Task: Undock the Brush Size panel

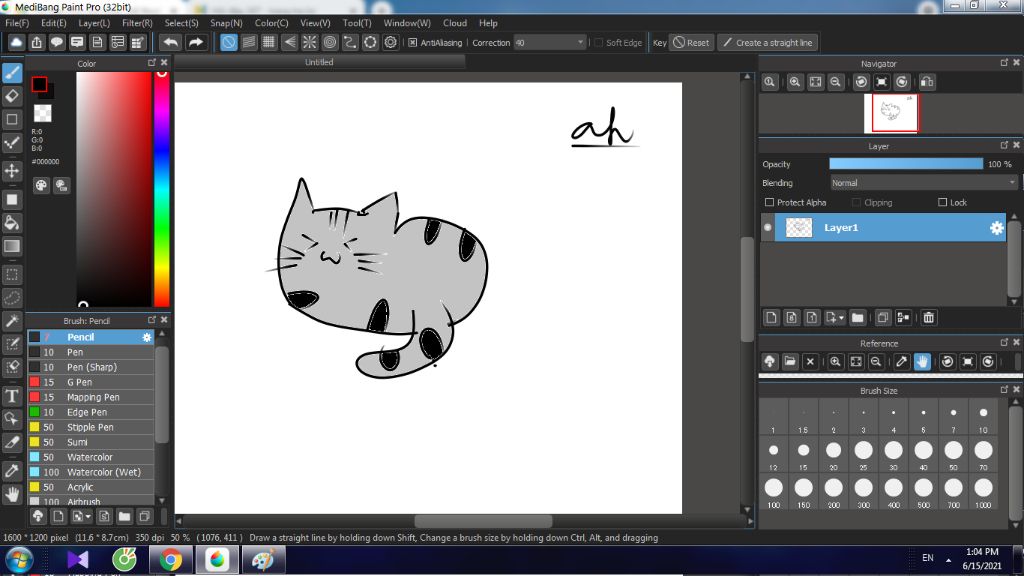Action: (x=1004, y=389)
